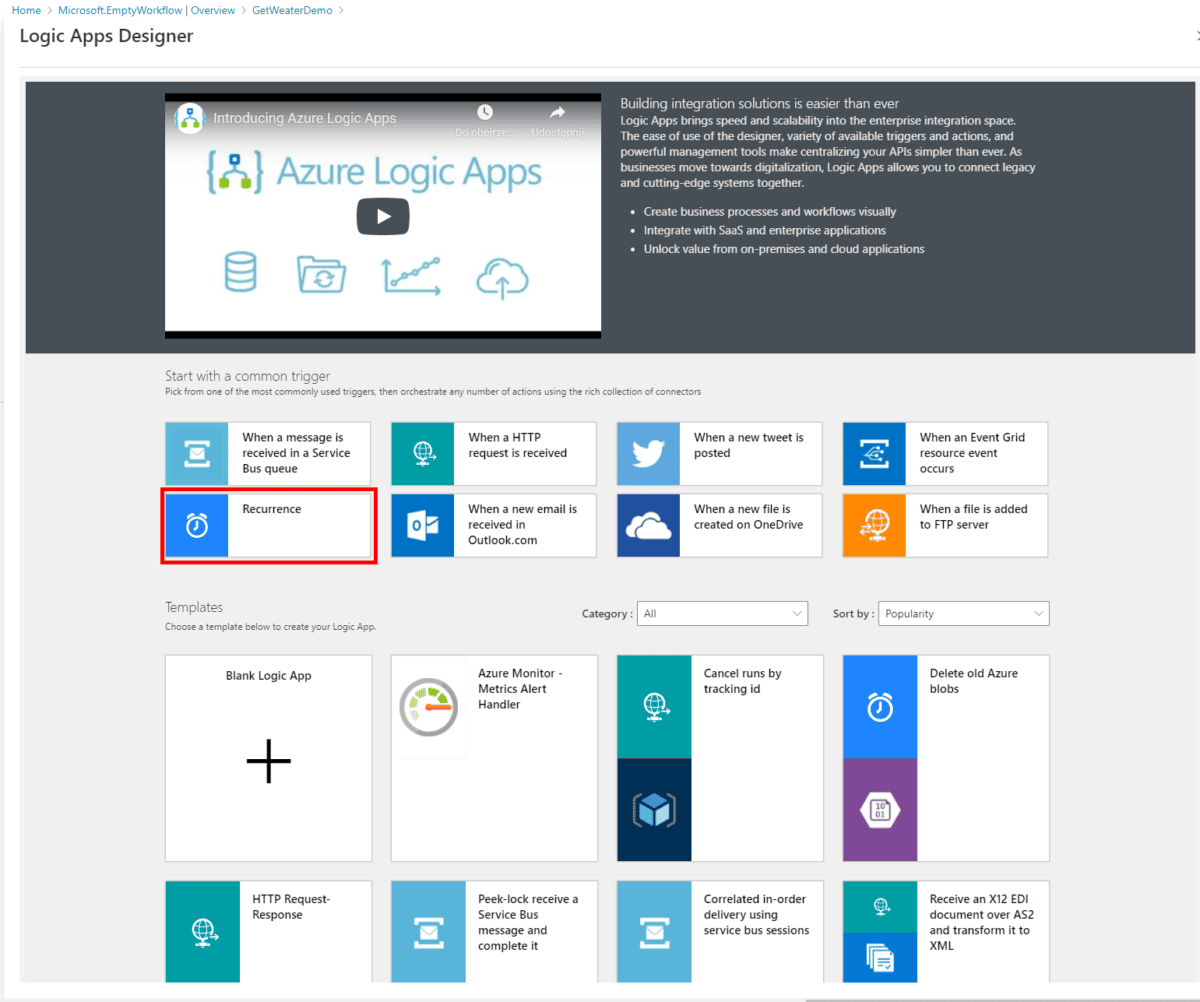Select the Blank Logic App template
This screenshot has width=1200, height=1002.
(269, 758)
